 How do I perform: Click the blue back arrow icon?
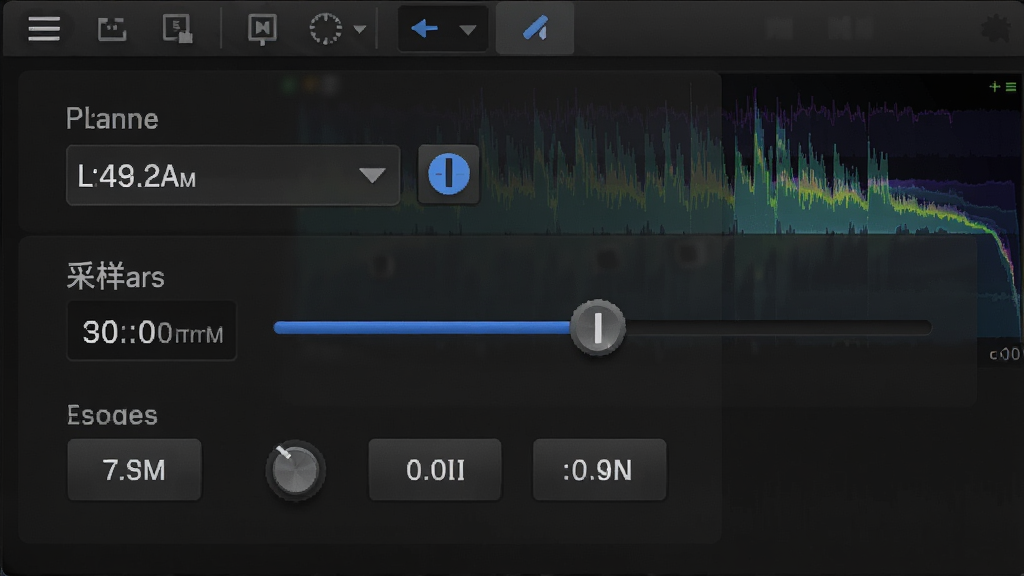pos(424,29)
